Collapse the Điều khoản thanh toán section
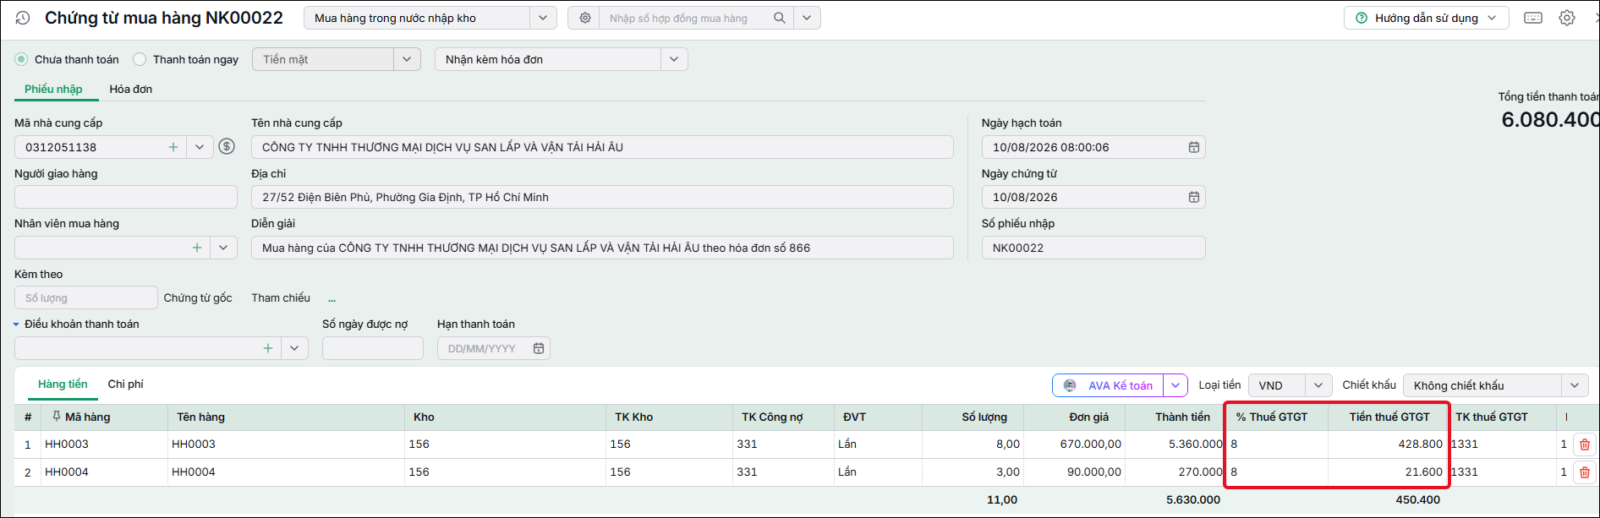The image size is (1600, 518). [16, 324]
